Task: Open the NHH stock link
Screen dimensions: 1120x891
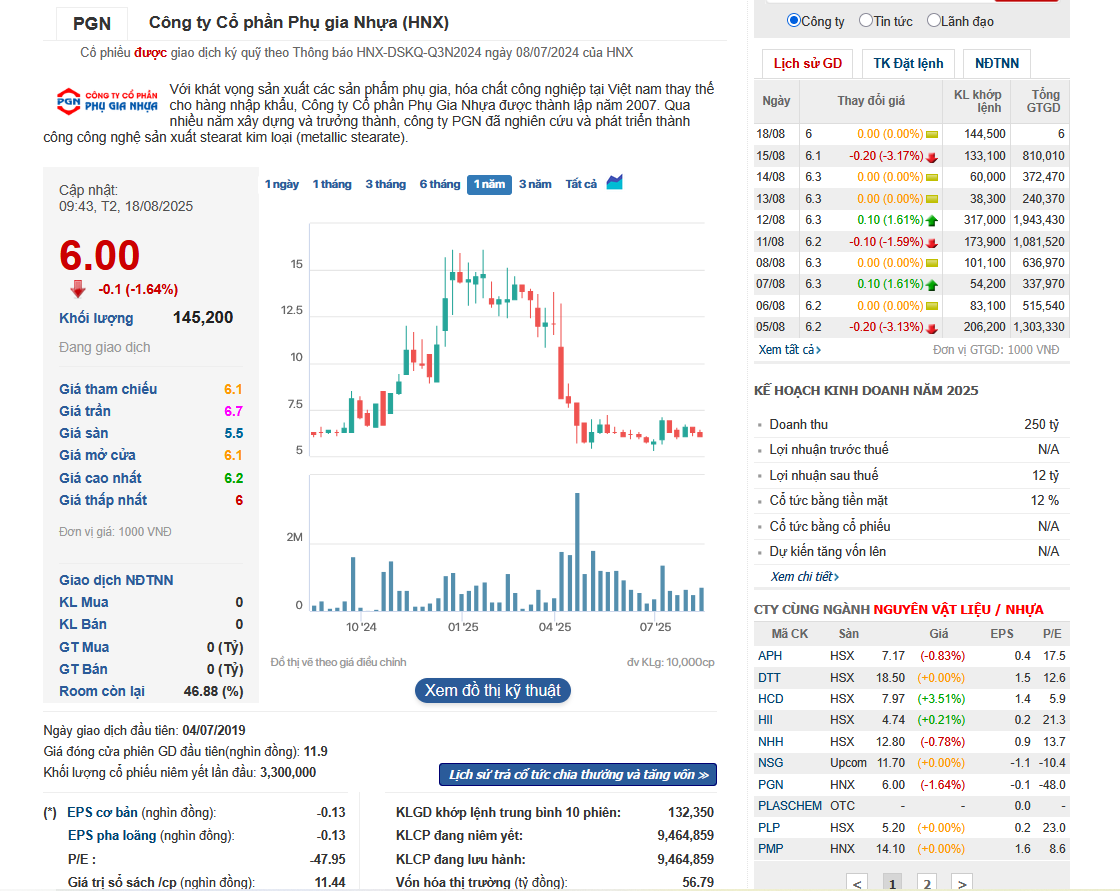Action: click(x=771, y=742)
